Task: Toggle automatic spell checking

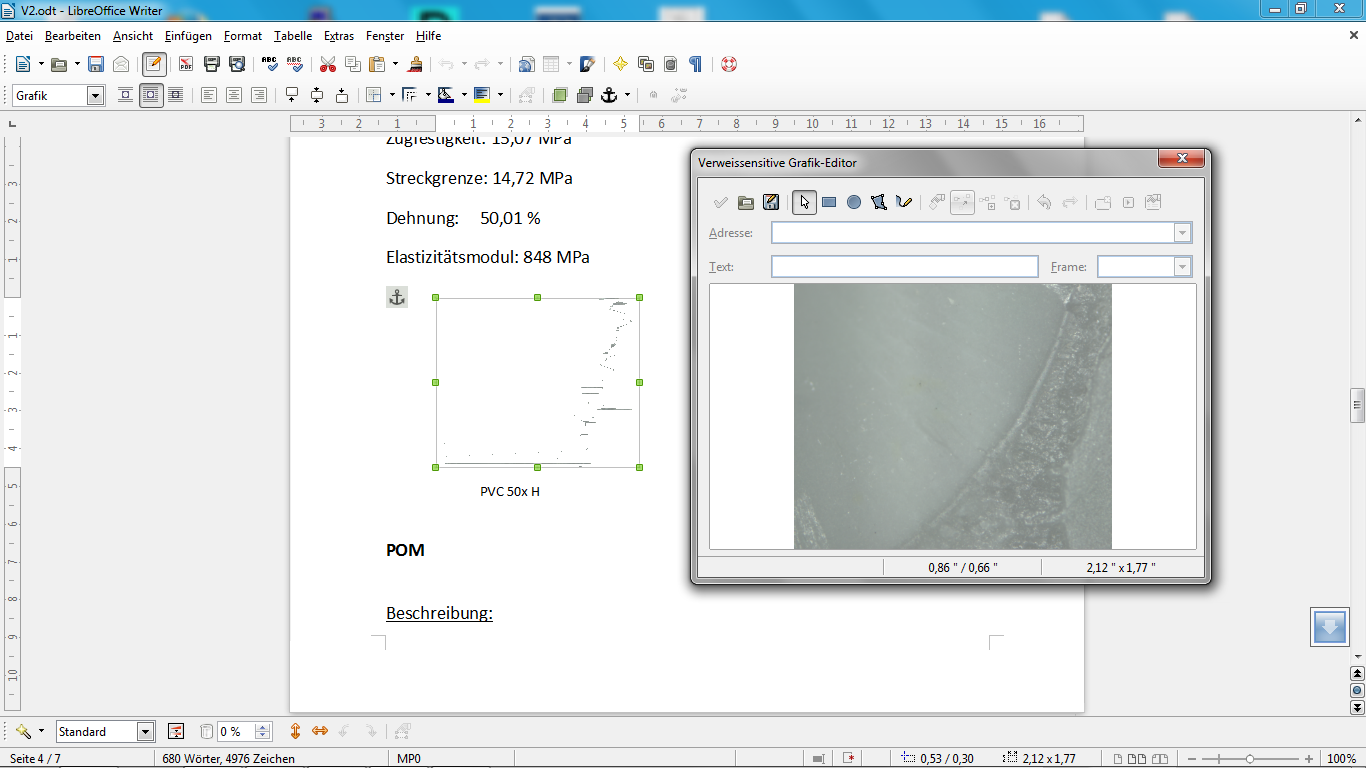Action: [295, 64]
